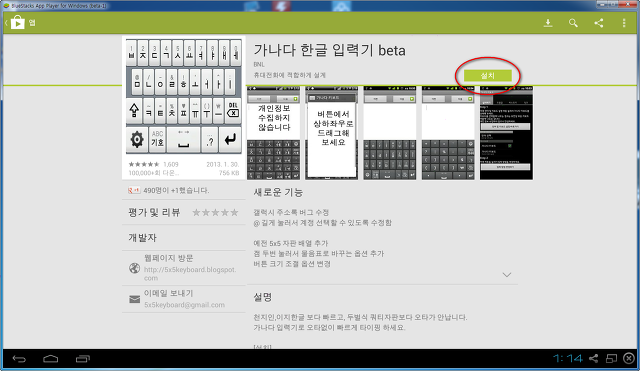Close BlueStacks with bottom-right circle X icon

point(629,358)
